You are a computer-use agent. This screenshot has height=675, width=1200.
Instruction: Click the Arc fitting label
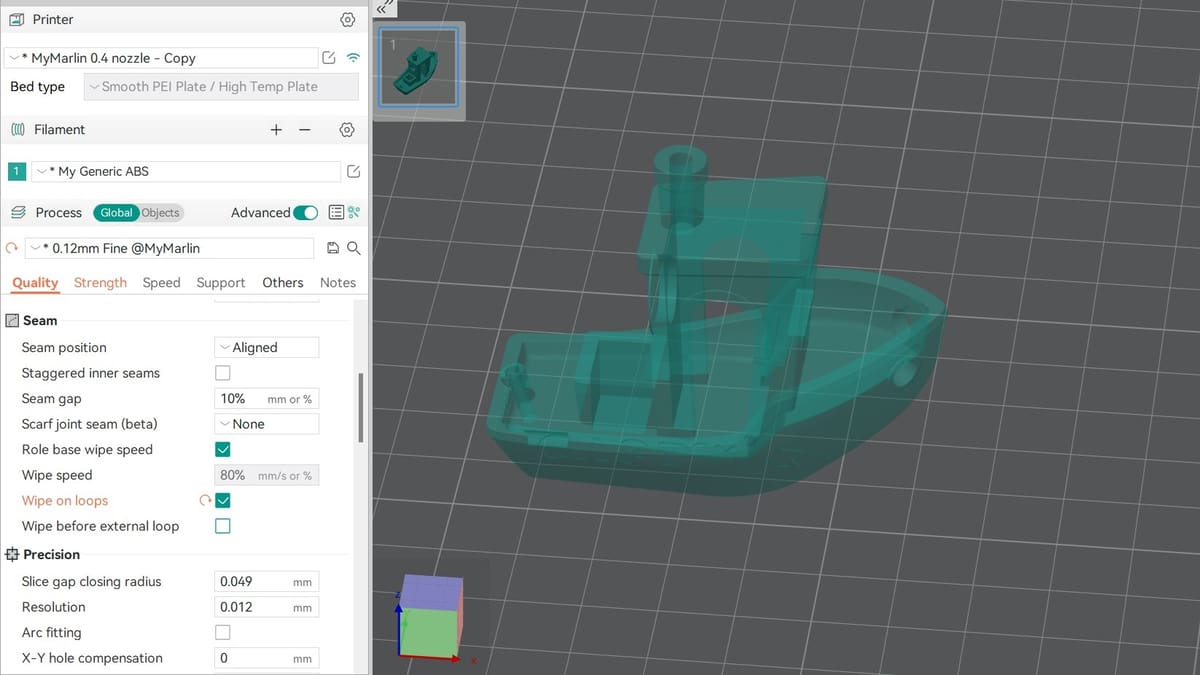click(52, 633)
